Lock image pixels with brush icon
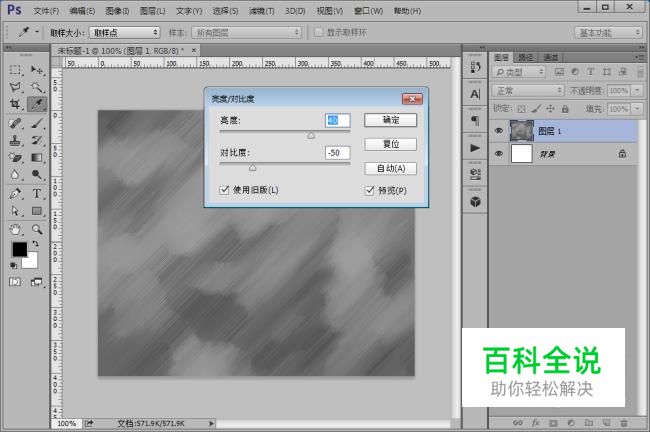The image size is (650, 432). [536, 109]
